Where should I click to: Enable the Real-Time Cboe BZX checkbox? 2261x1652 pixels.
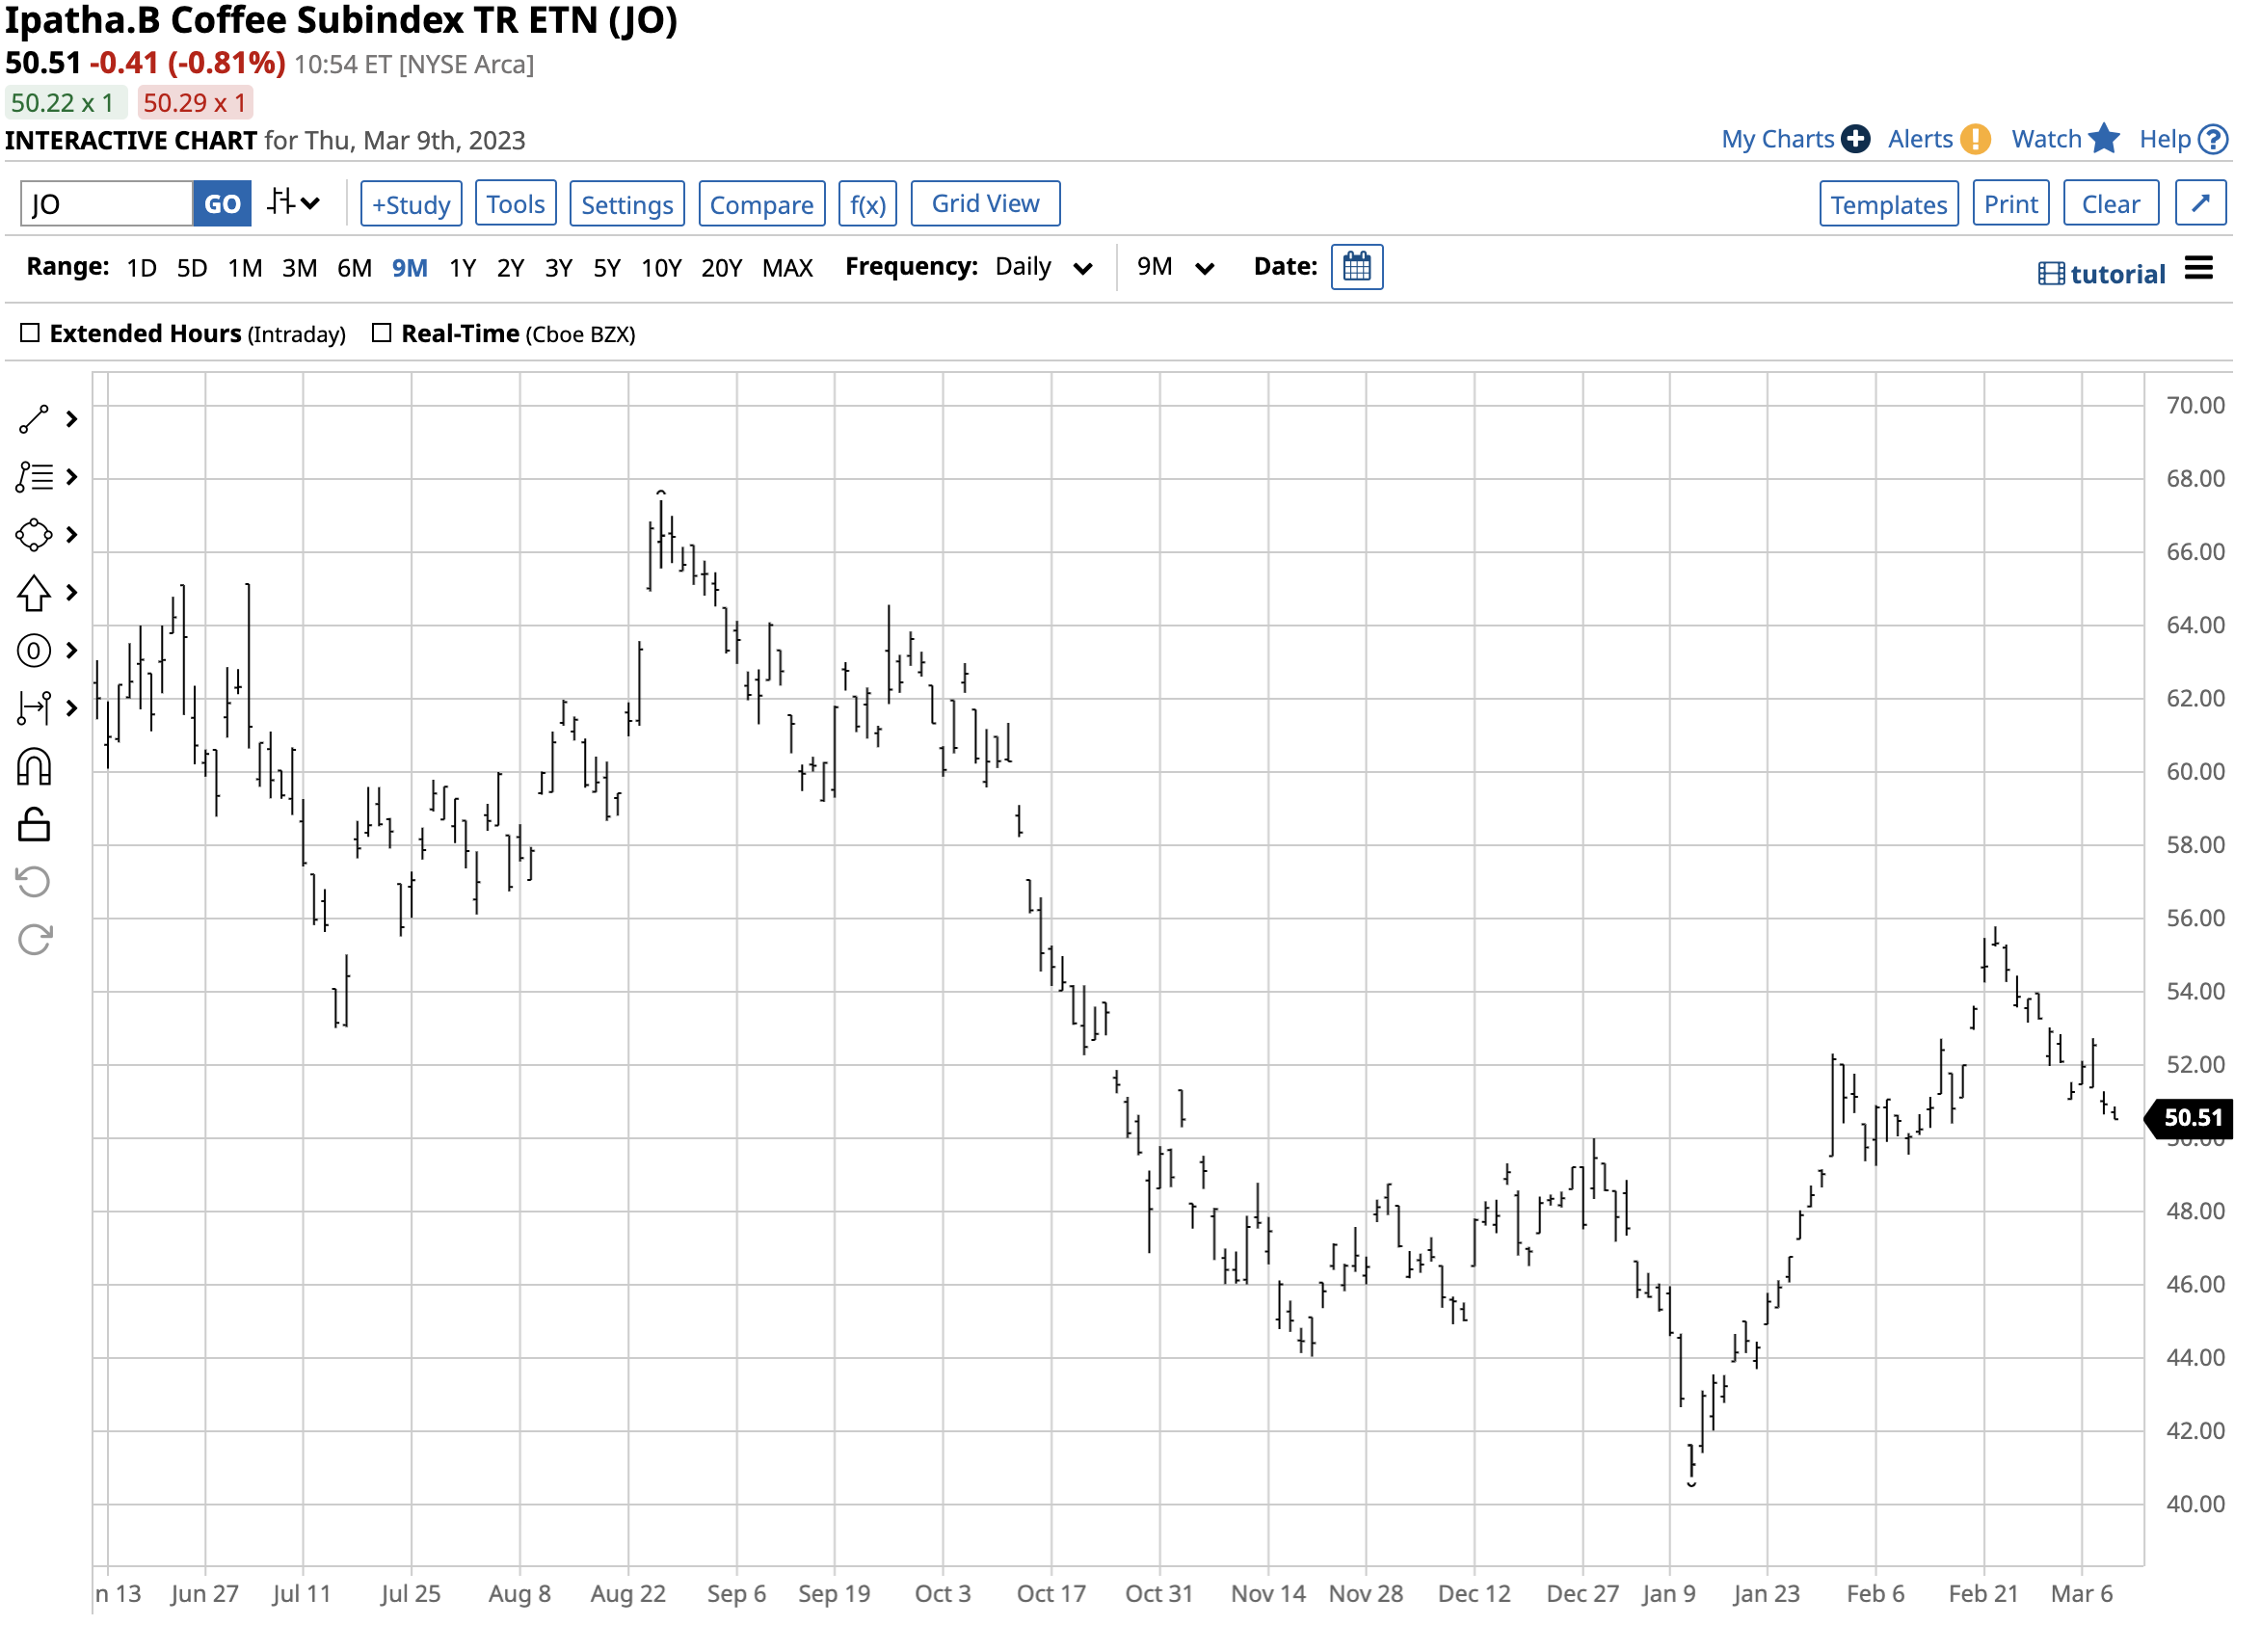381,333
